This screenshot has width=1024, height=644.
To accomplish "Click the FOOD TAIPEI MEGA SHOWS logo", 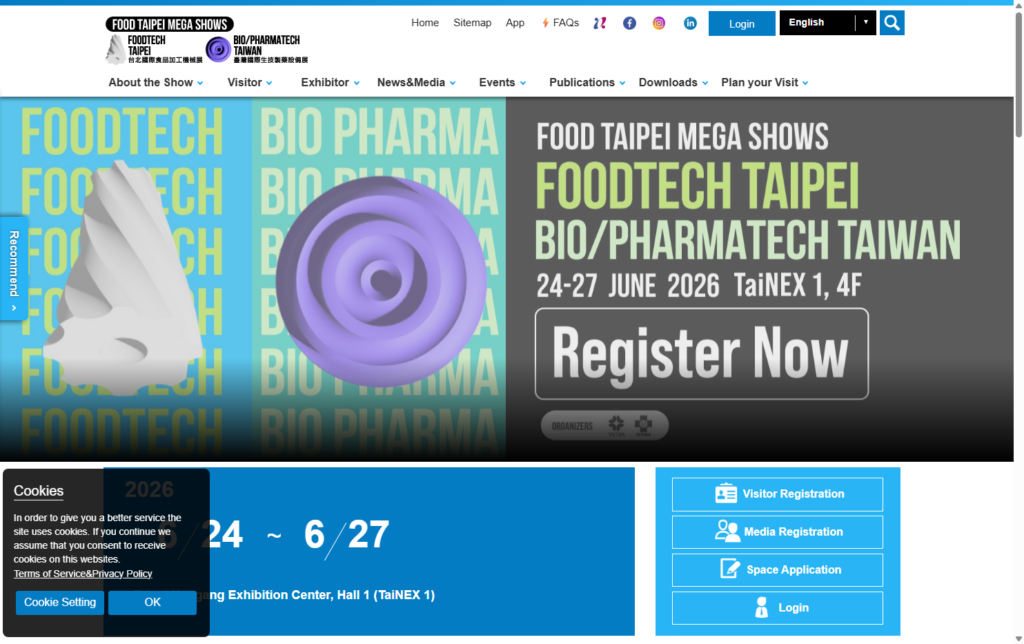I will [x=169, y=22].
